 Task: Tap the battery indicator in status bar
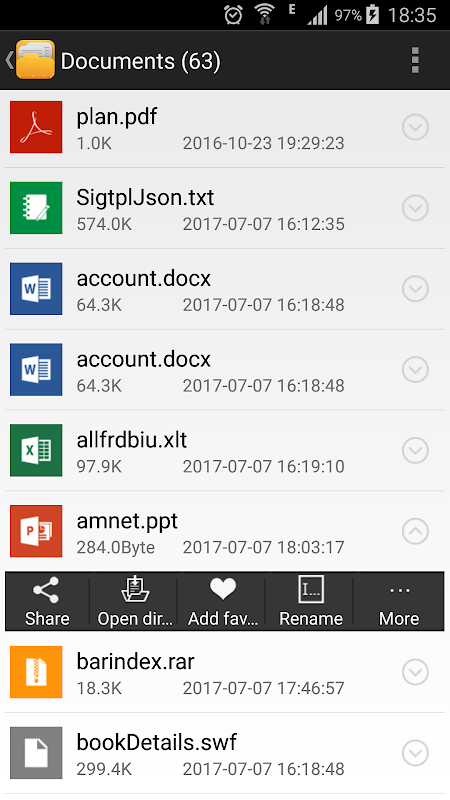click(x=372, y=15)
